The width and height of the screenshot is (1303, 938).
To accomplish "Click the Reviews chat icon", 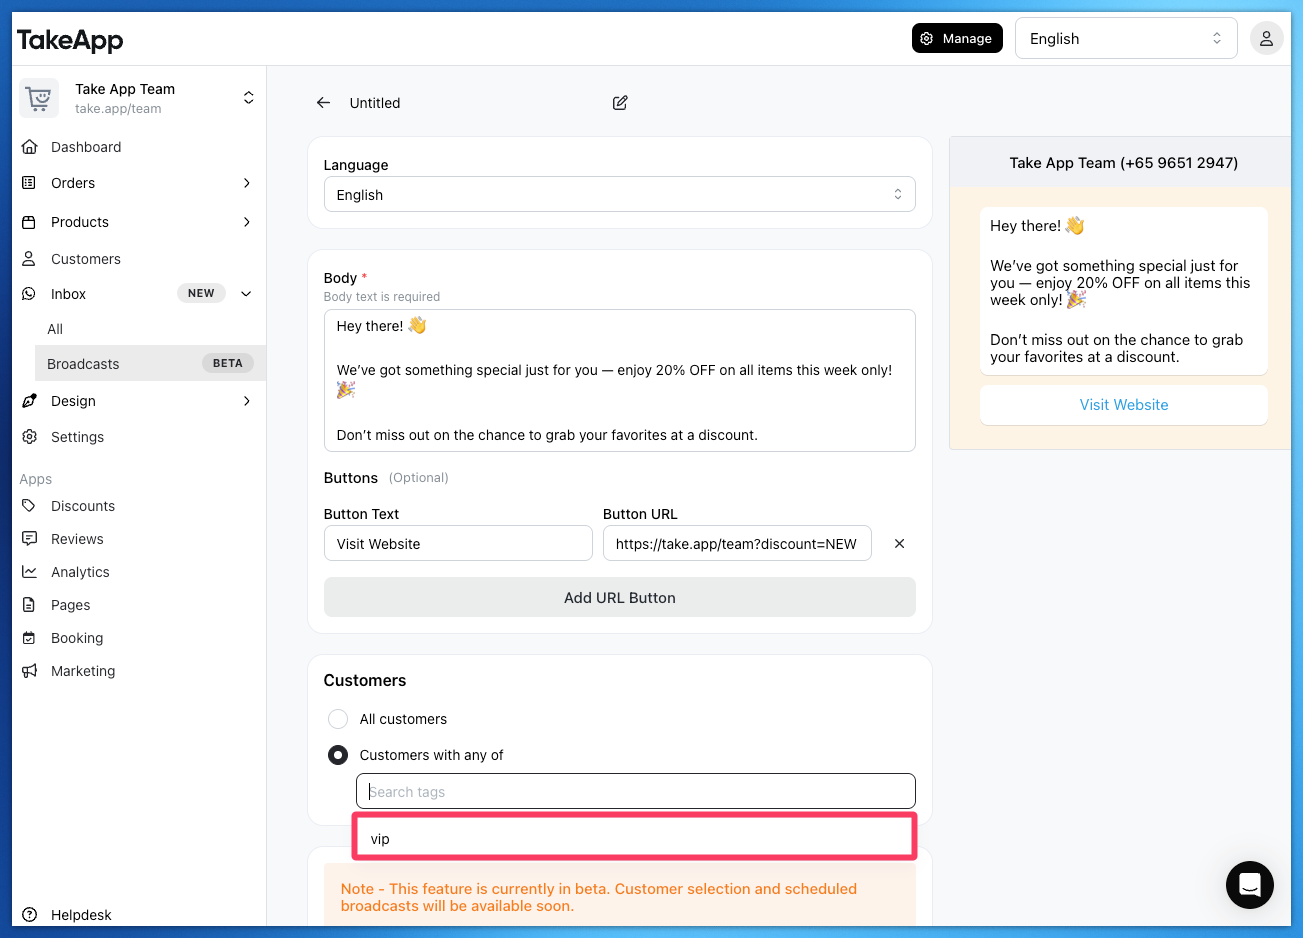I will point(30,539).
